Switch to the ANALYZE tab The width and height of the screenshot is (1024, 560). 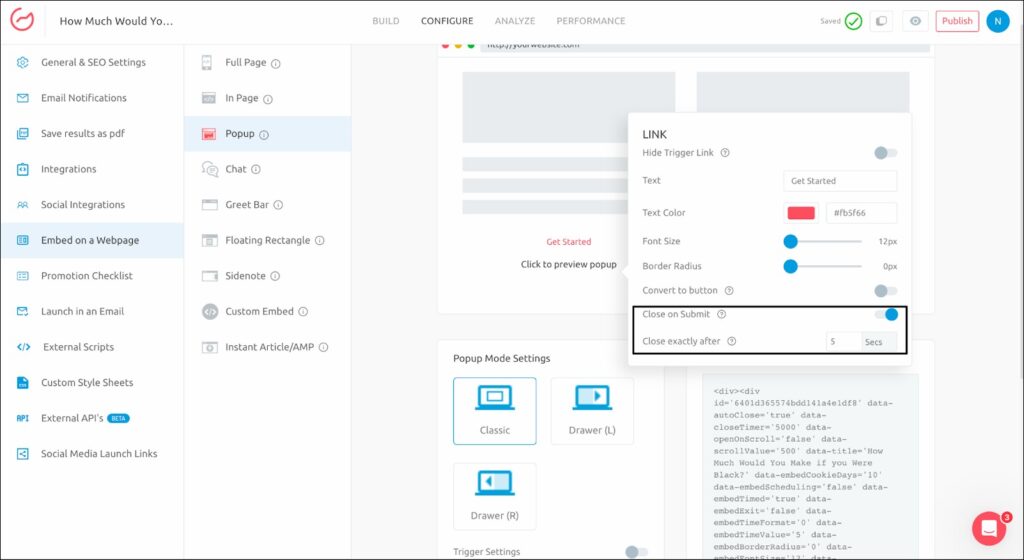pyautogui.click(x=515, y=21)
